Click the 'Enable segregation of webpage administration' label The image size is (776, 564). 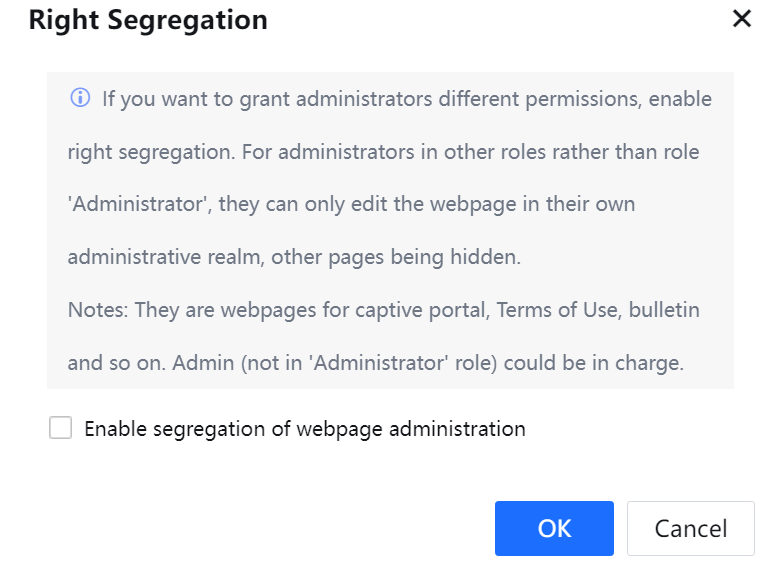305,429
